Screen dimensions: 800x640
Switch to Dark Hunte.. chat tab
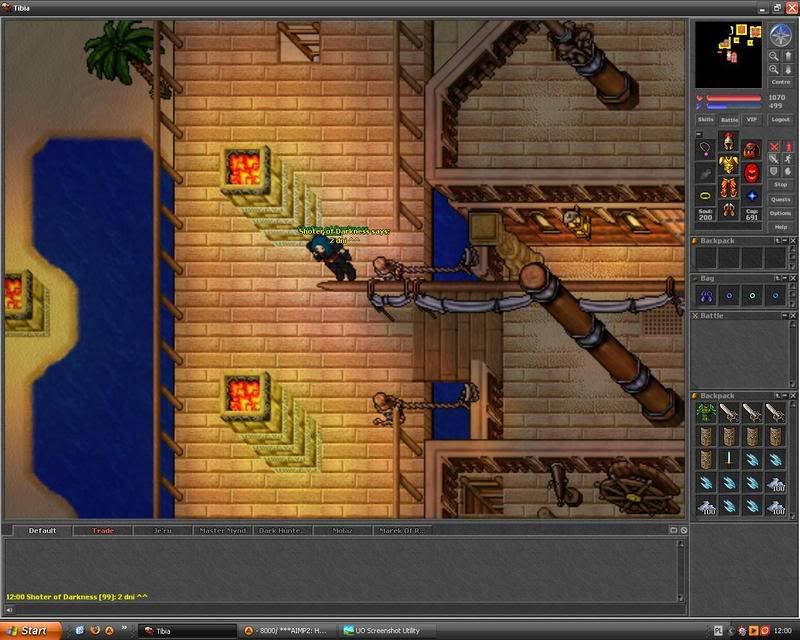(282, 530)
